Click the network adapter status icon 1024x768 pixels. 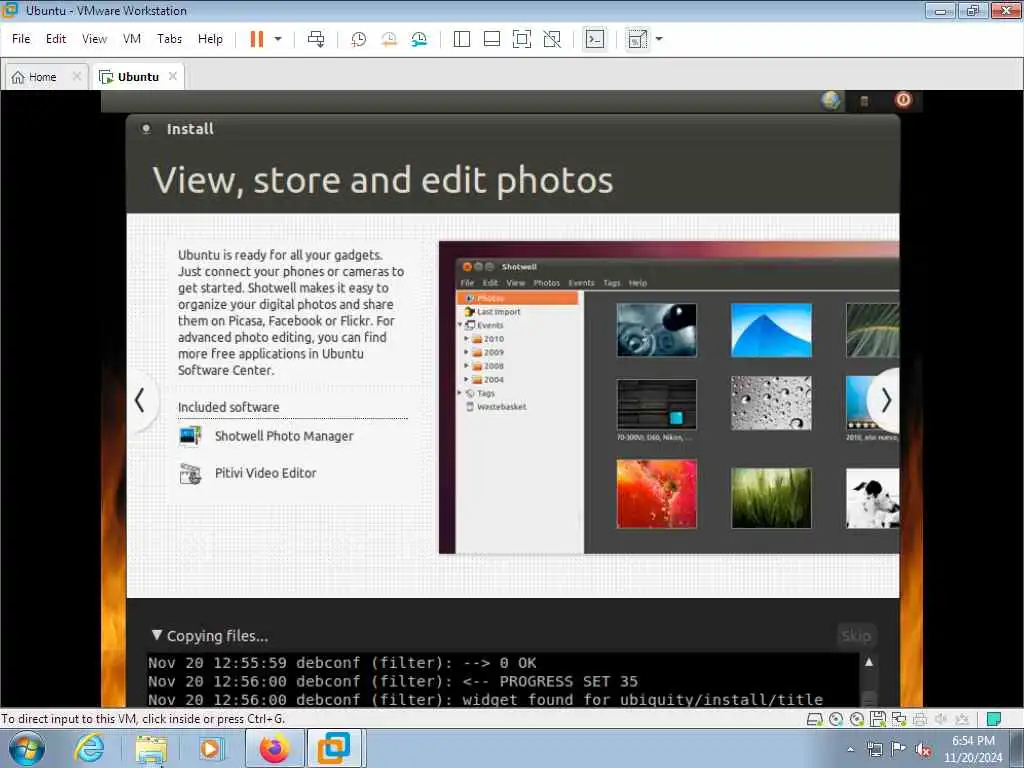[x=899, y=720]
